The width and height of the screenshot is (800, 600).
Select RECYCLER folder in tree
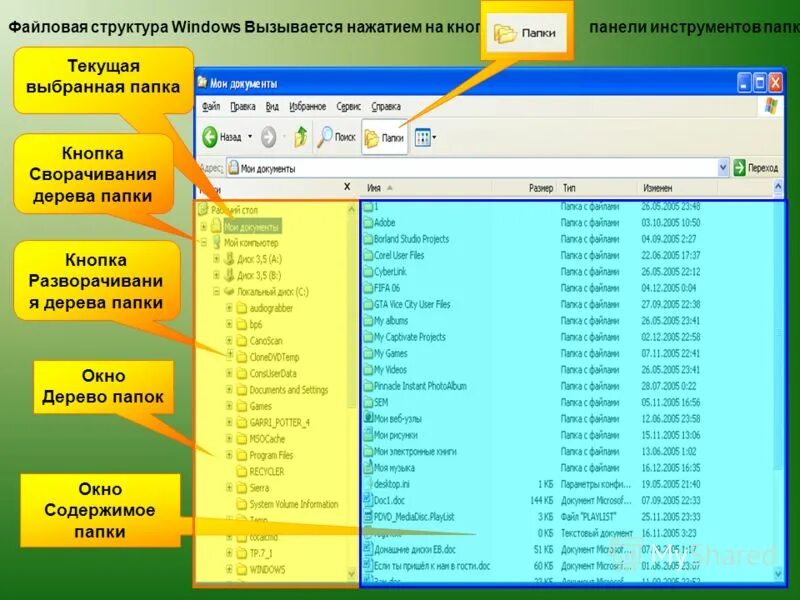[x=266, y=471]
